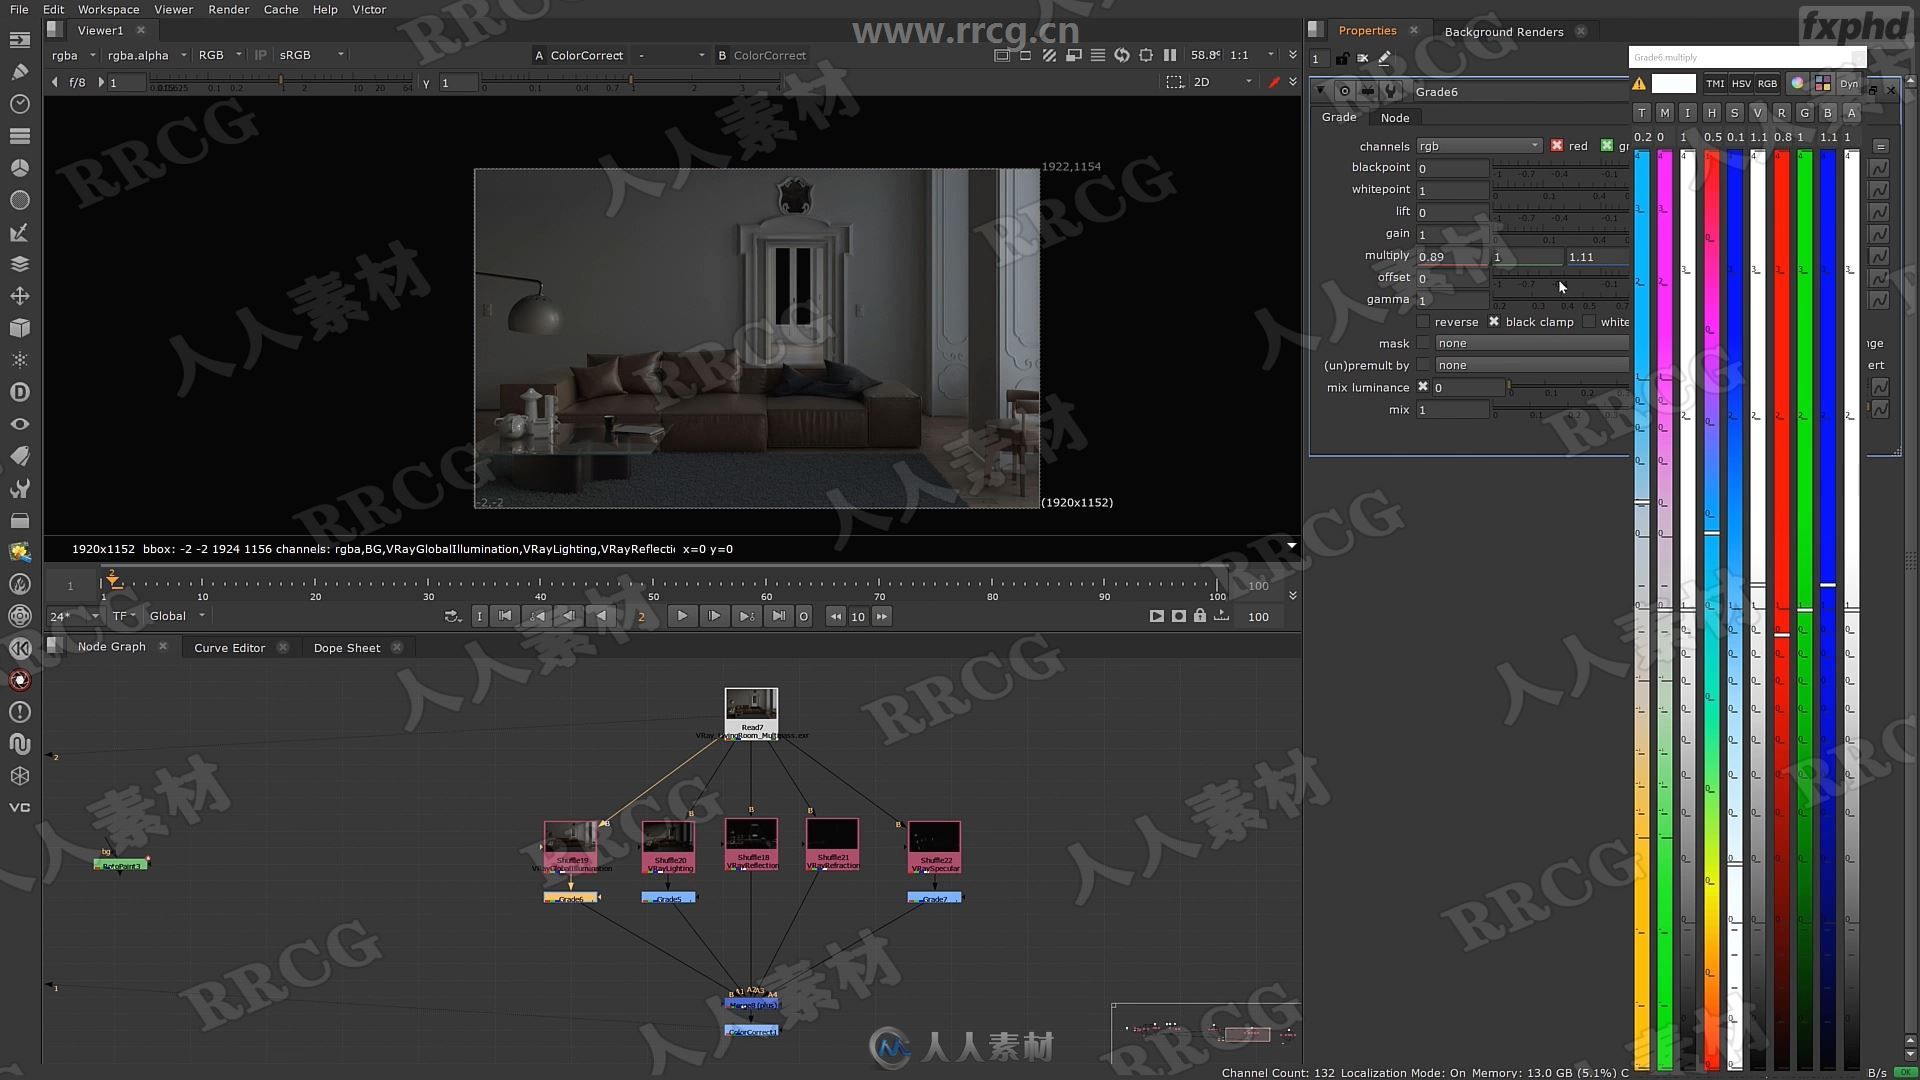This screenshot has width=1920, height=1080.
Task: Click the color picker tool icon
Action: pos(18,231)
